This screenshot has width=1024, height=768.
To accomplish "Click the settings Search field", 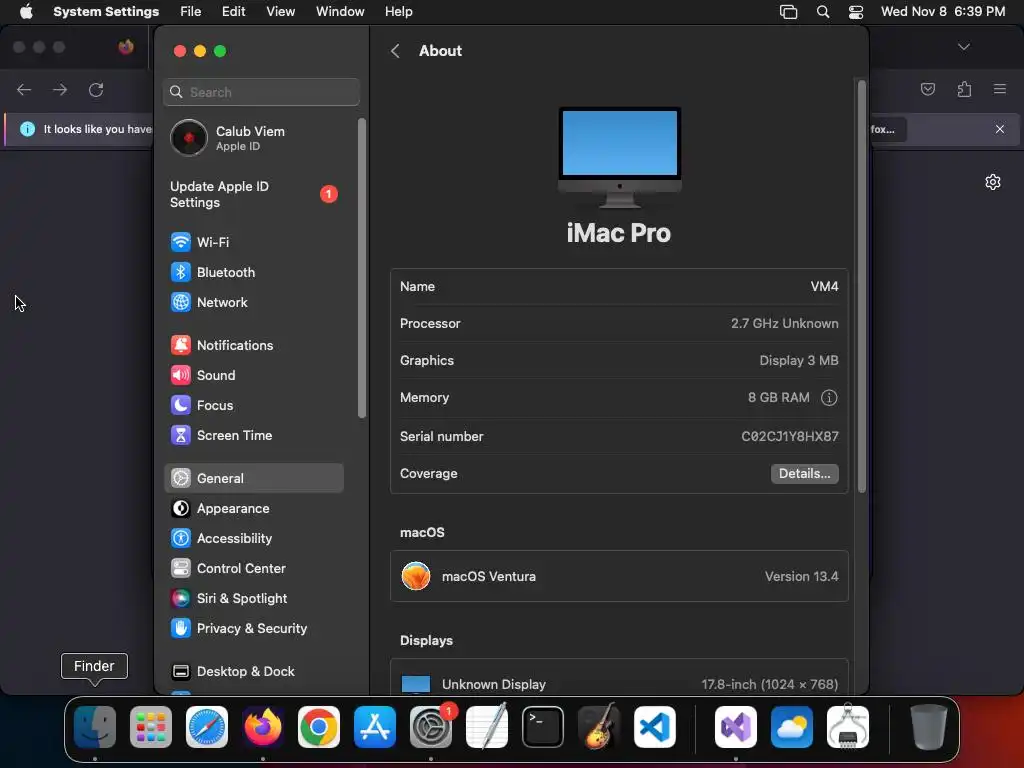I will pos(261,92).
